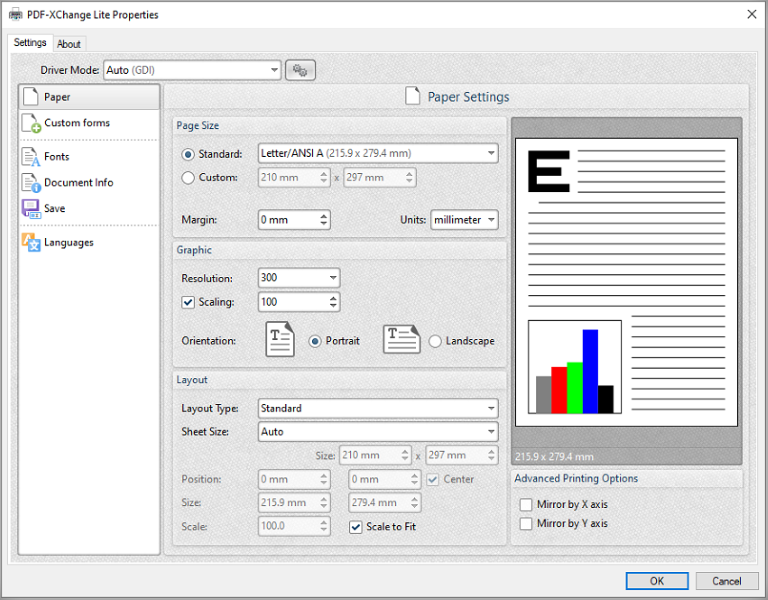Open the Resolution dropdown
The height and width of the screenshot is (600, 768).
(299, 278)
